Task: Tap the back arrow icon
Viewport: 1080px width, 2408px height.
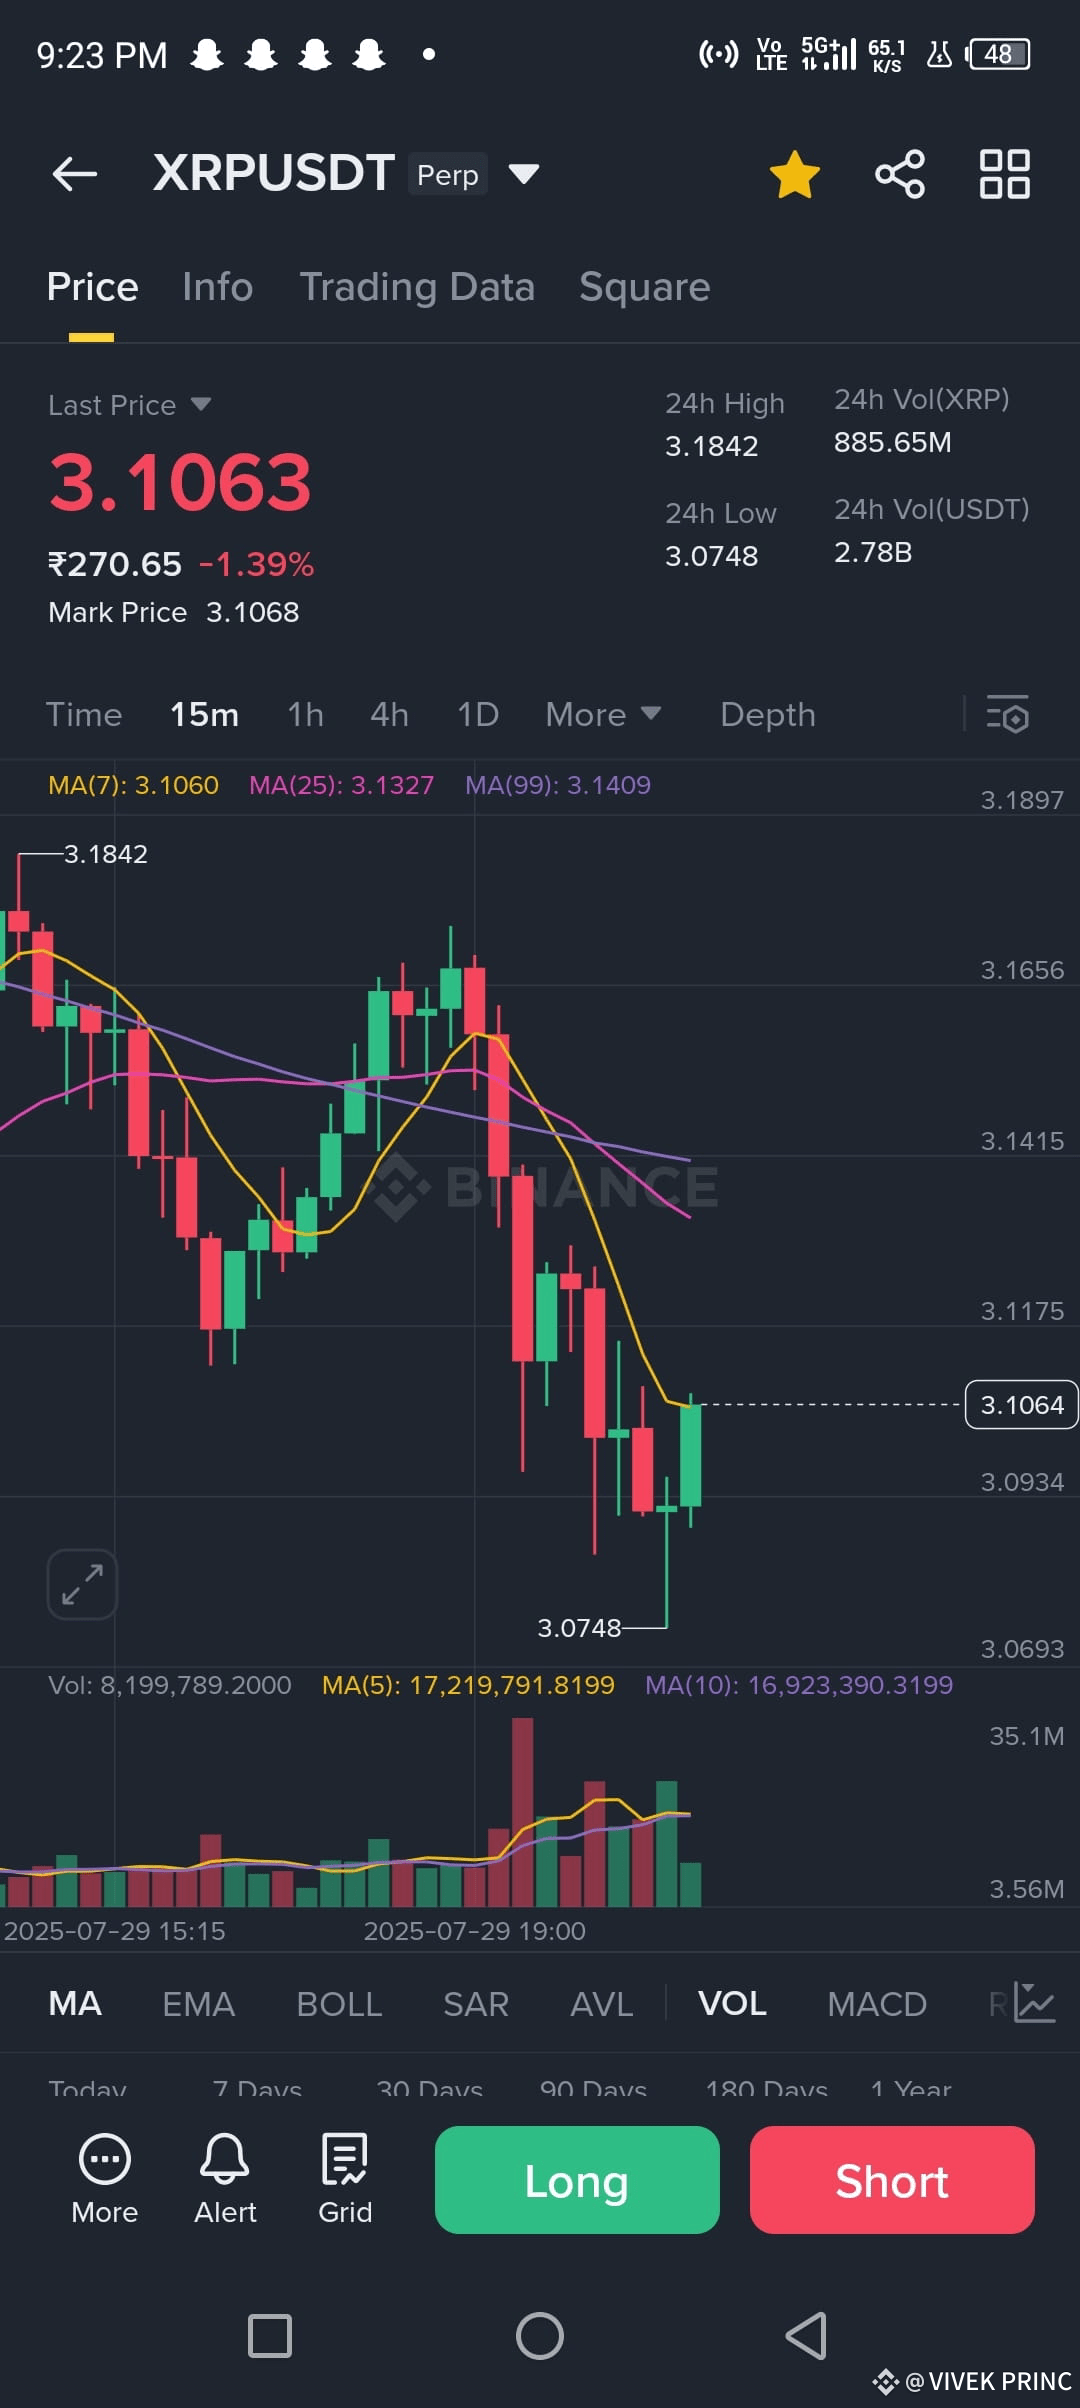Action: (75, 174)
